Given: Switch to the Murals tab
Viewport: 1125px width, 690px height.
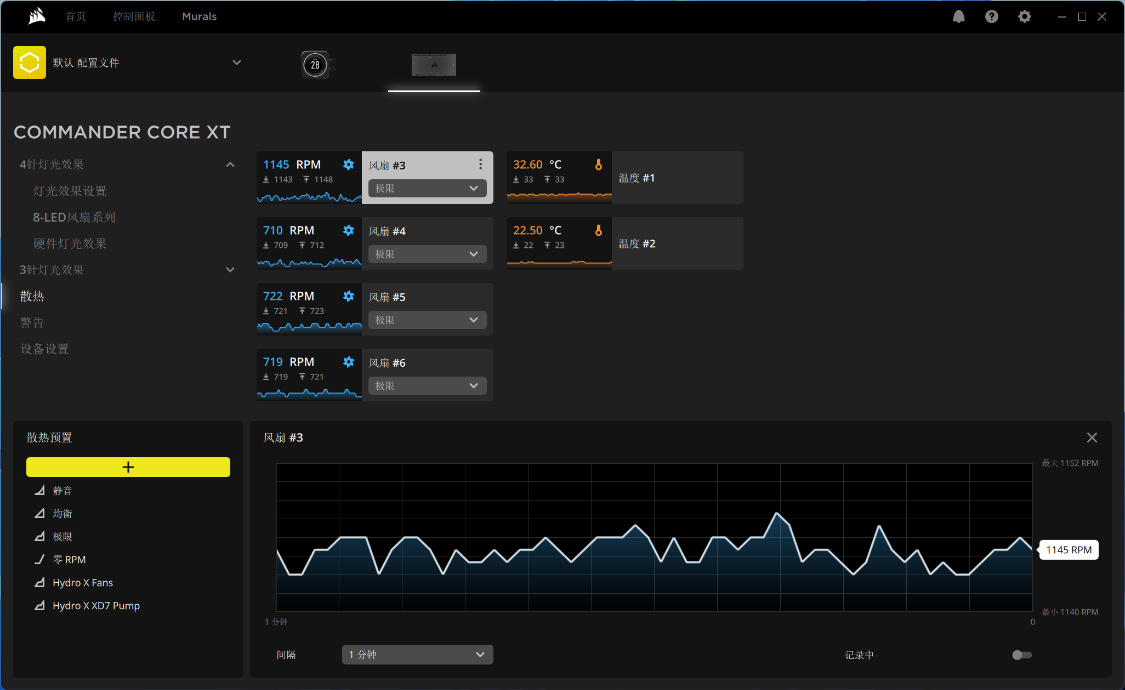Looking at the screenshot, I should [199, 16].
